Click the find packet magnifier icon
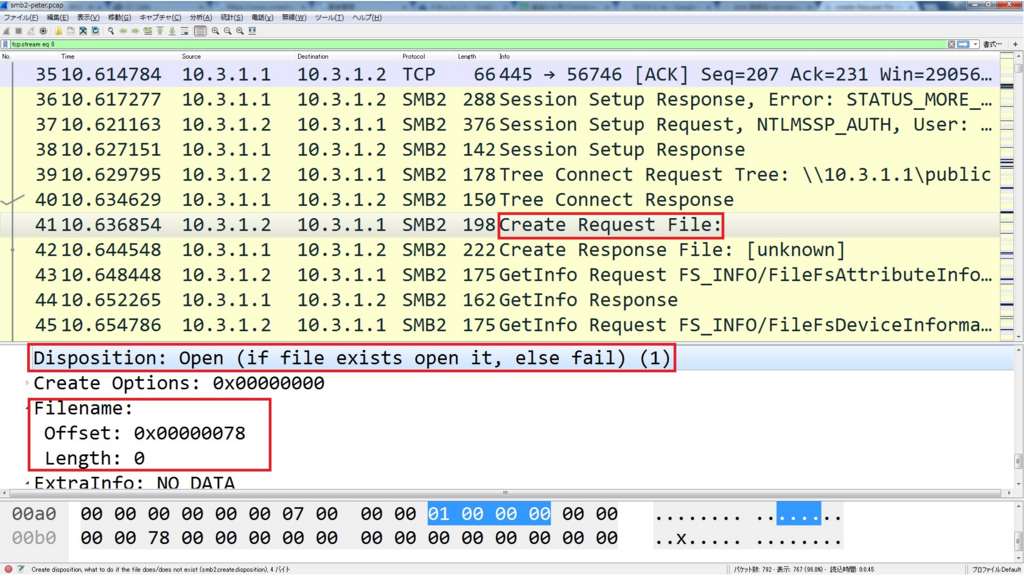This screenshot has width=1024, height=576. (x=110, y=31)
